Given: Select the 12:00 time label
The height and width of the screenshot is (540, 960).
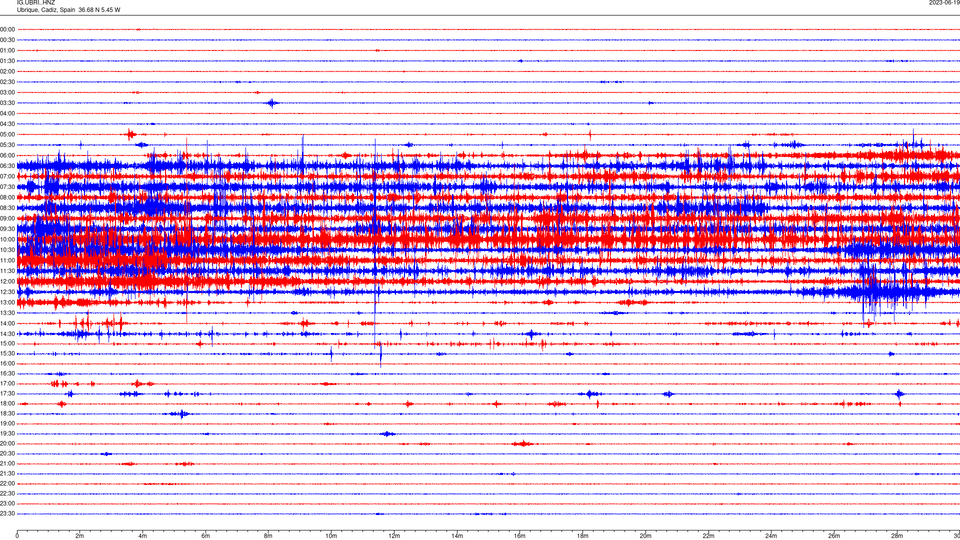Looking at the screenshot, I should tap(7, 282).
